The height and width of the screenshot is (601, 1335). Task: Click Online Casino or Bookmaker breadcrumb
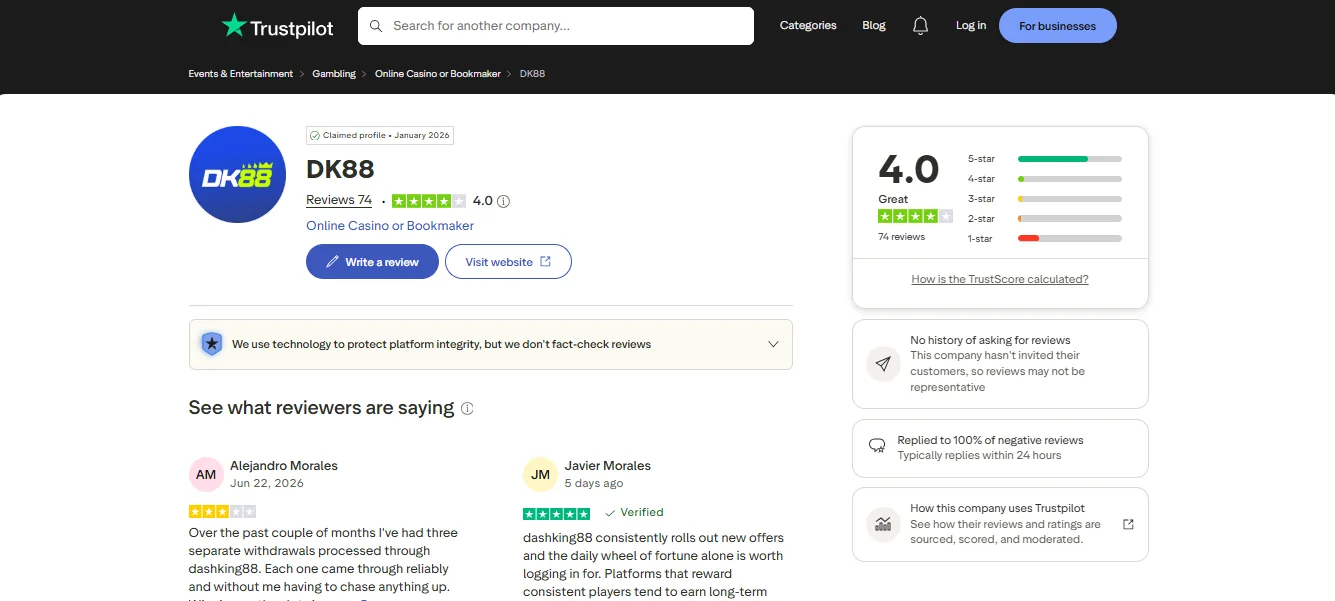click(438, 74)
